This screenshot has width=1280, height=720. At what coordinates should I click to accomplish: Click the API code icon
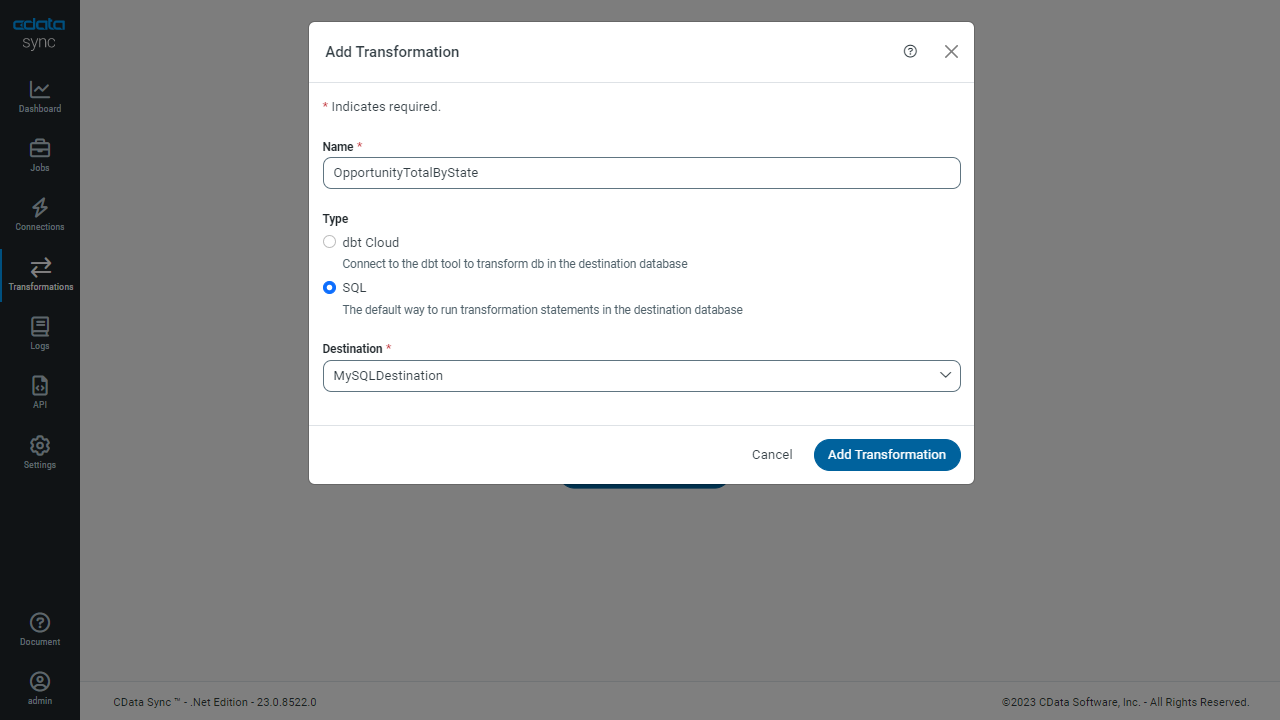point(40,386)
